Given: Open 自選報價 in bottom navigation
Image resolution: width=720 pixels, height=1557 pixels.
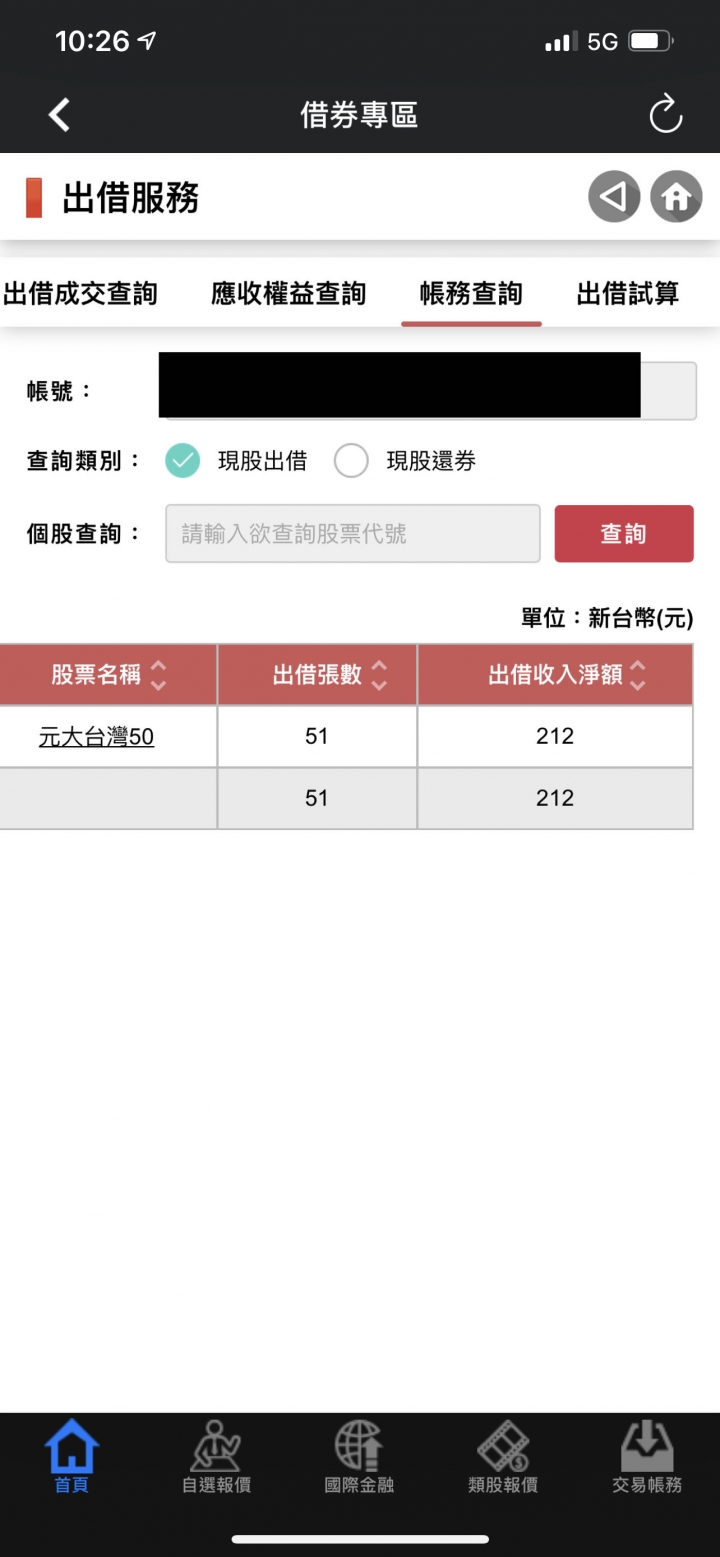Looking at the screenshot, I should tap(216, 1457).
